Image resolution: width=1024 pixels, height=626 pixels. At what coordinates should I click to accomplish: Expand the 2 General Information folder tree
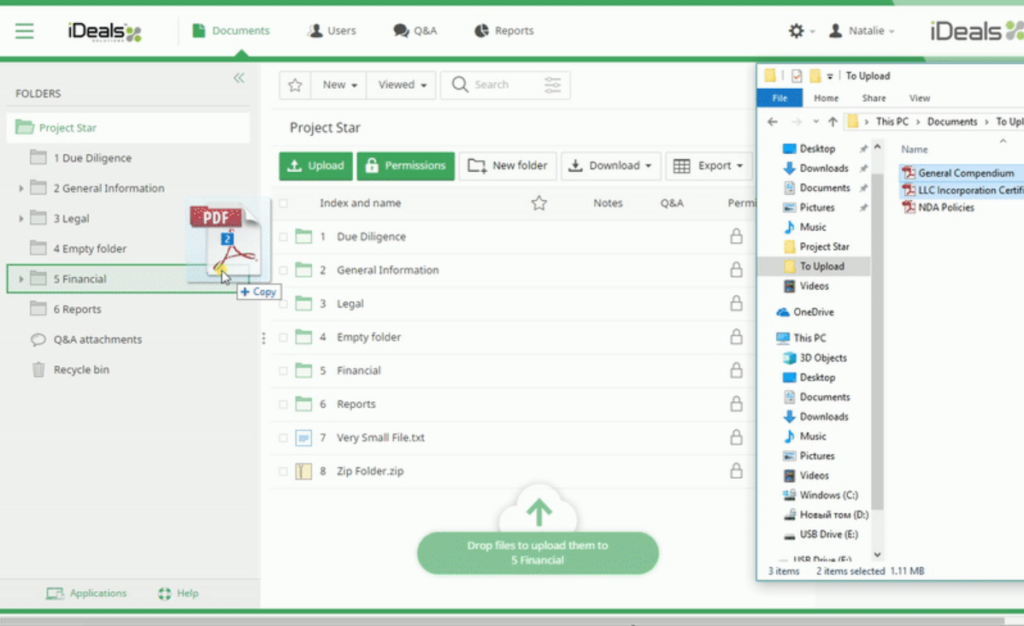click(x=21, y=189)
